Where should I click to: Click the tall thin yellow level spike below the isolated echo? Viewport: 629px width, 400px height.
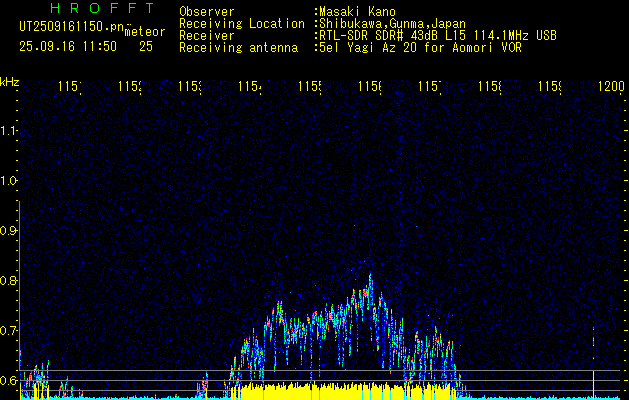point(593,384)
